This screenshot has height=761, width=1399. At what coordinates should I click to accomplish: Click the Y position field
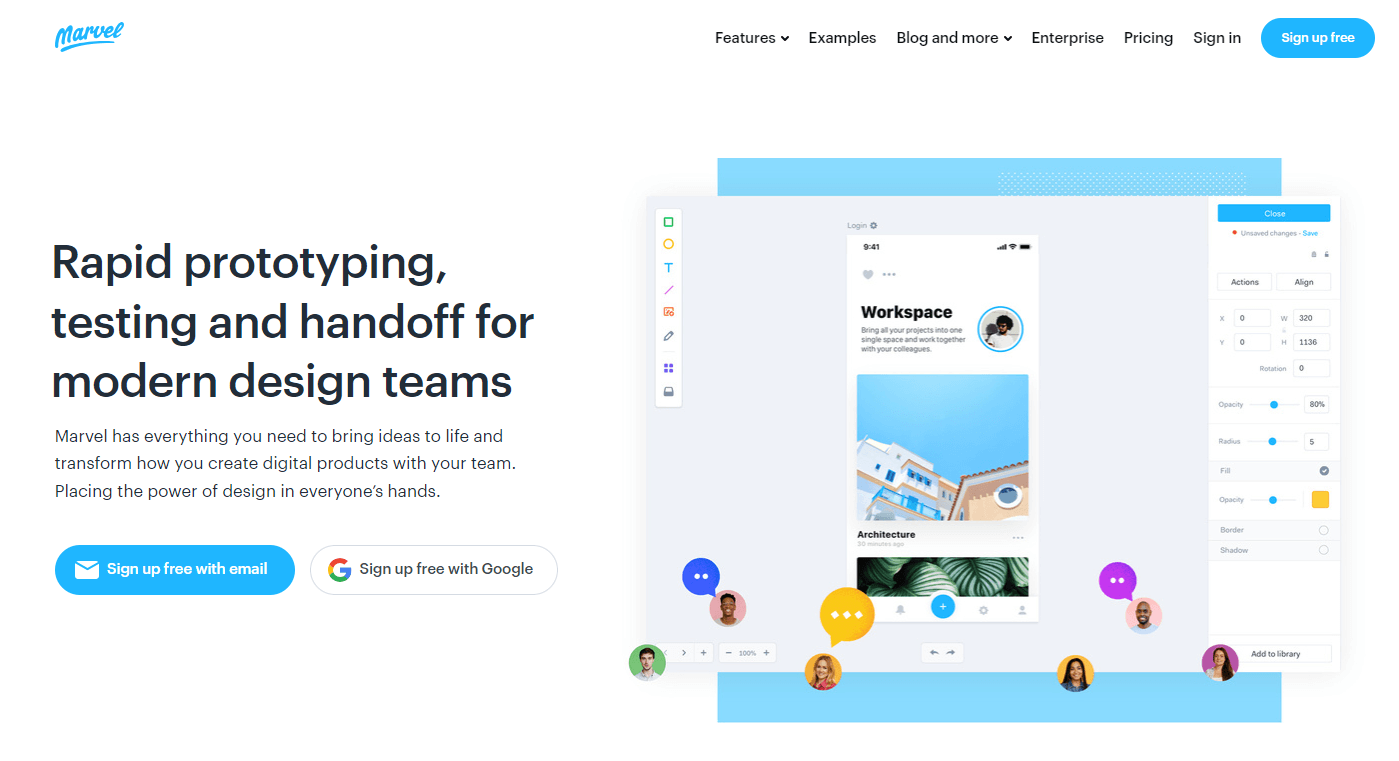(x=1252, y=342)
